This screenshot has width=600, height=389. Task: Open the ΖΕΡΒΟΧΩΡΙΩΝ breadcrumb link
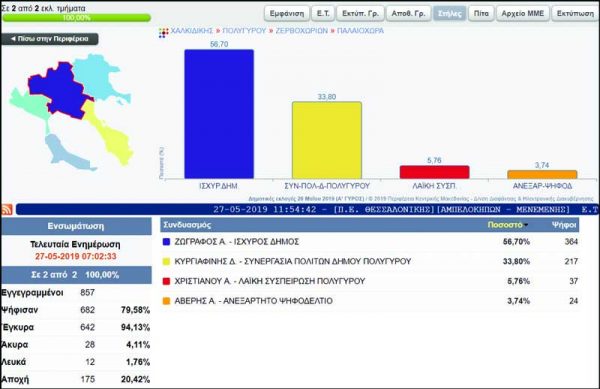302,31
